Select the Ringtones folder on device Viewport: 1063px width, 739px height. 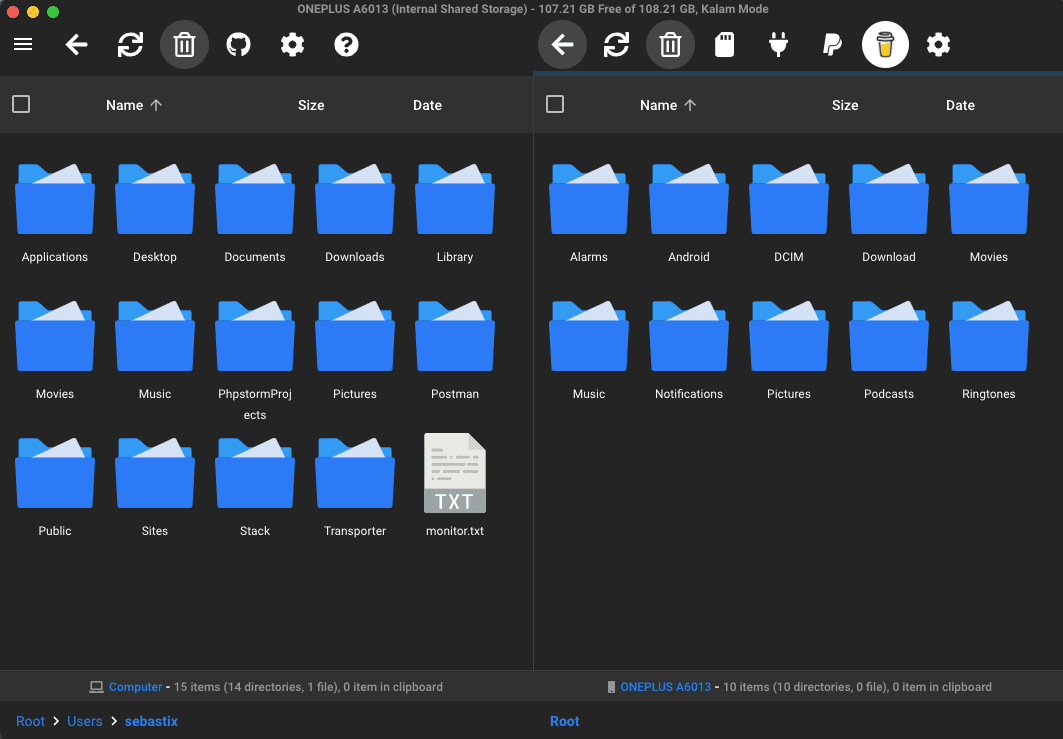click(x=988, y=351)
